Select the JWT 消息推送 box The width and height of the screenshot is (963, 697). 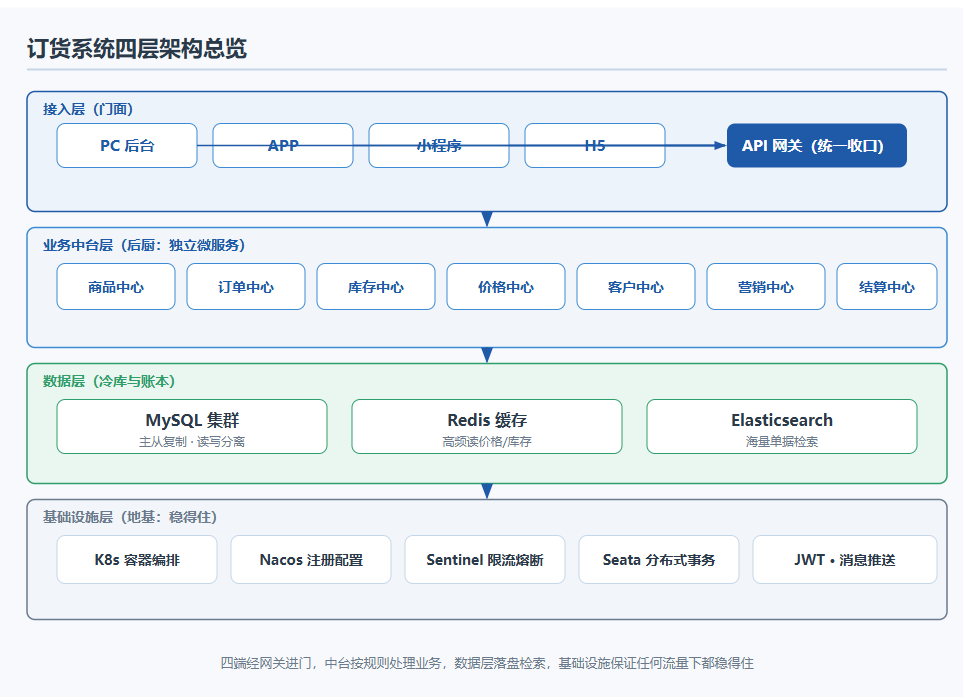click(x=845, y=559)
